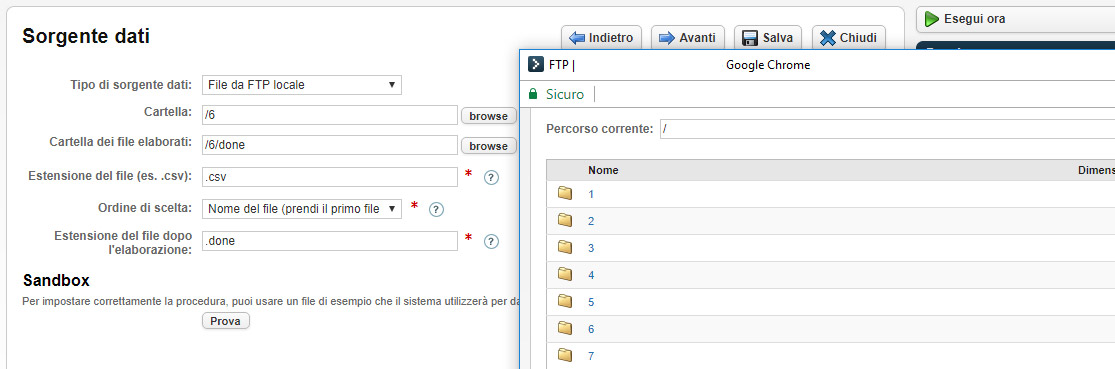
Task: Close the form with the Chiudi button
Action: click(x=848, y=38)
